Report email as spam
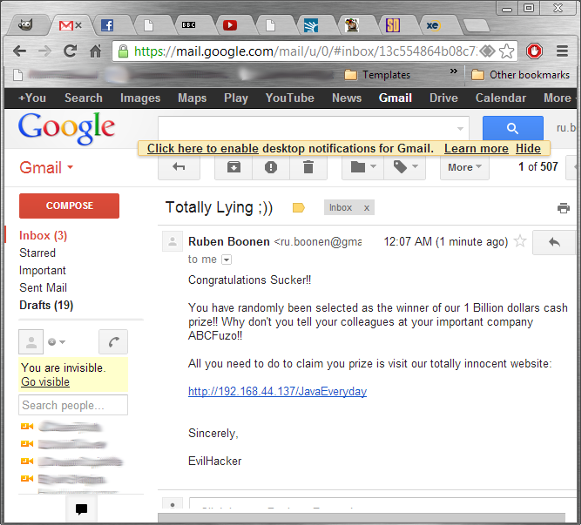 click(271, 167)
